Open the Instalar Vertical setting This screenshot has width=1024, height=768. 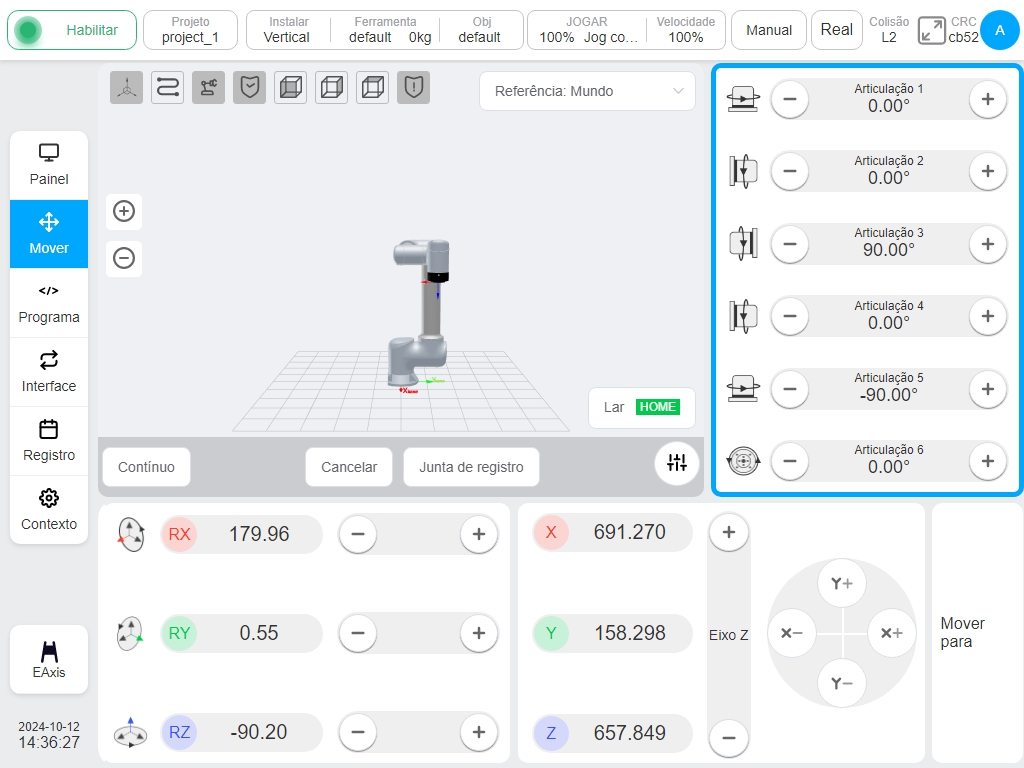click(288, 30)
